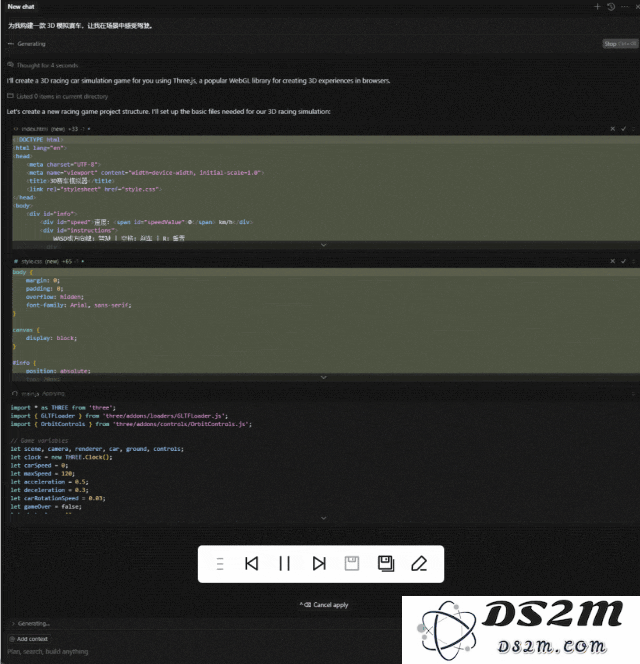The width and height of the screenshot is (640, 664).
Task: Click the 'let acceleration = 0.5;' line
Action: point(50,482)
